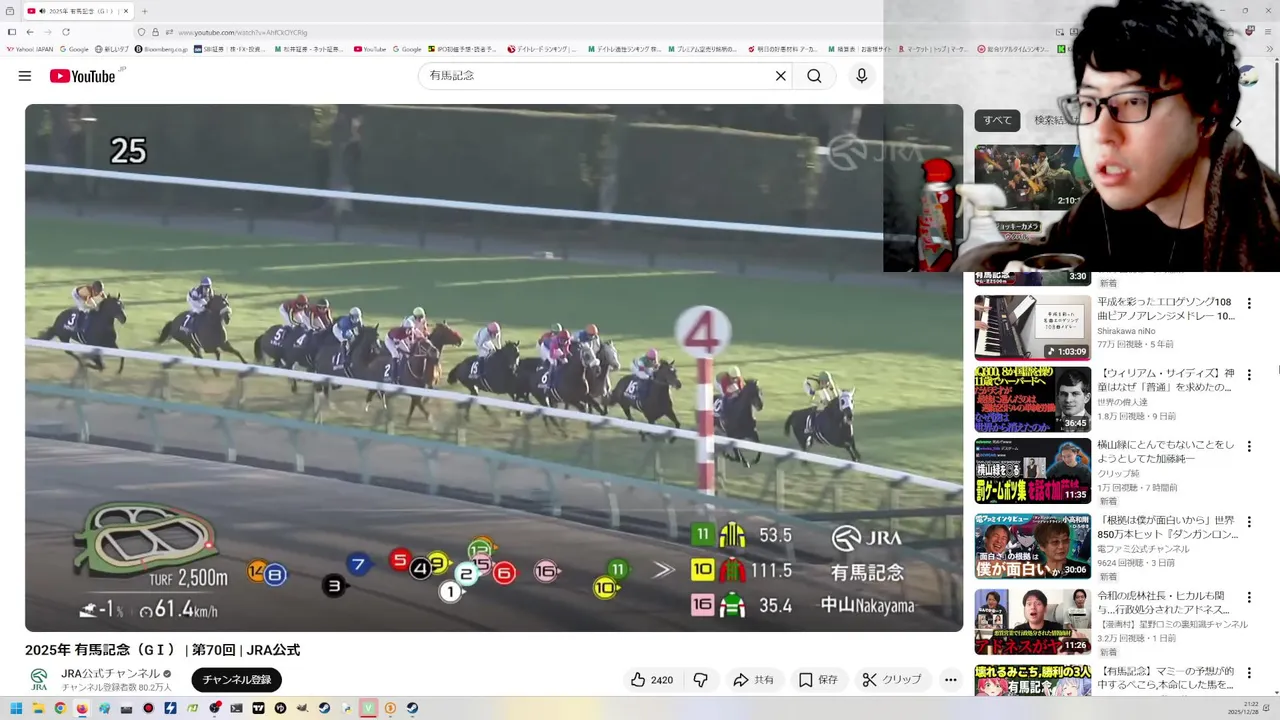The height and width of the screenshot is (720, 1280).
Task: Create a clip with クリップ
Action: 892,680
